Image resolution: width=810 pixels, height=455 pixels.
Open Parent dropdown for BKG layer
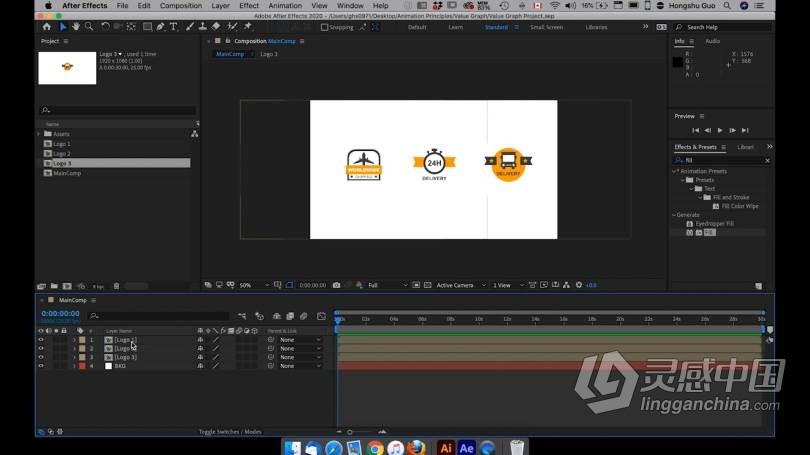tap(300, 366)
